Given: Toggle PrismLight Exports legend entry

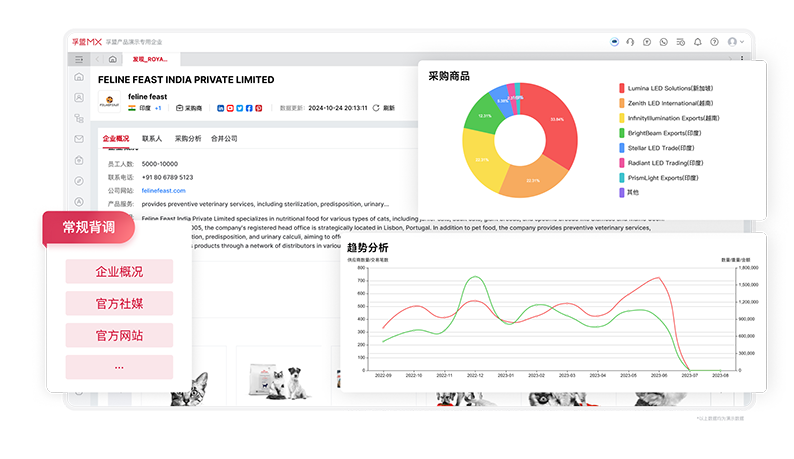Looking at the screenshot, I should tap(659, 178).
